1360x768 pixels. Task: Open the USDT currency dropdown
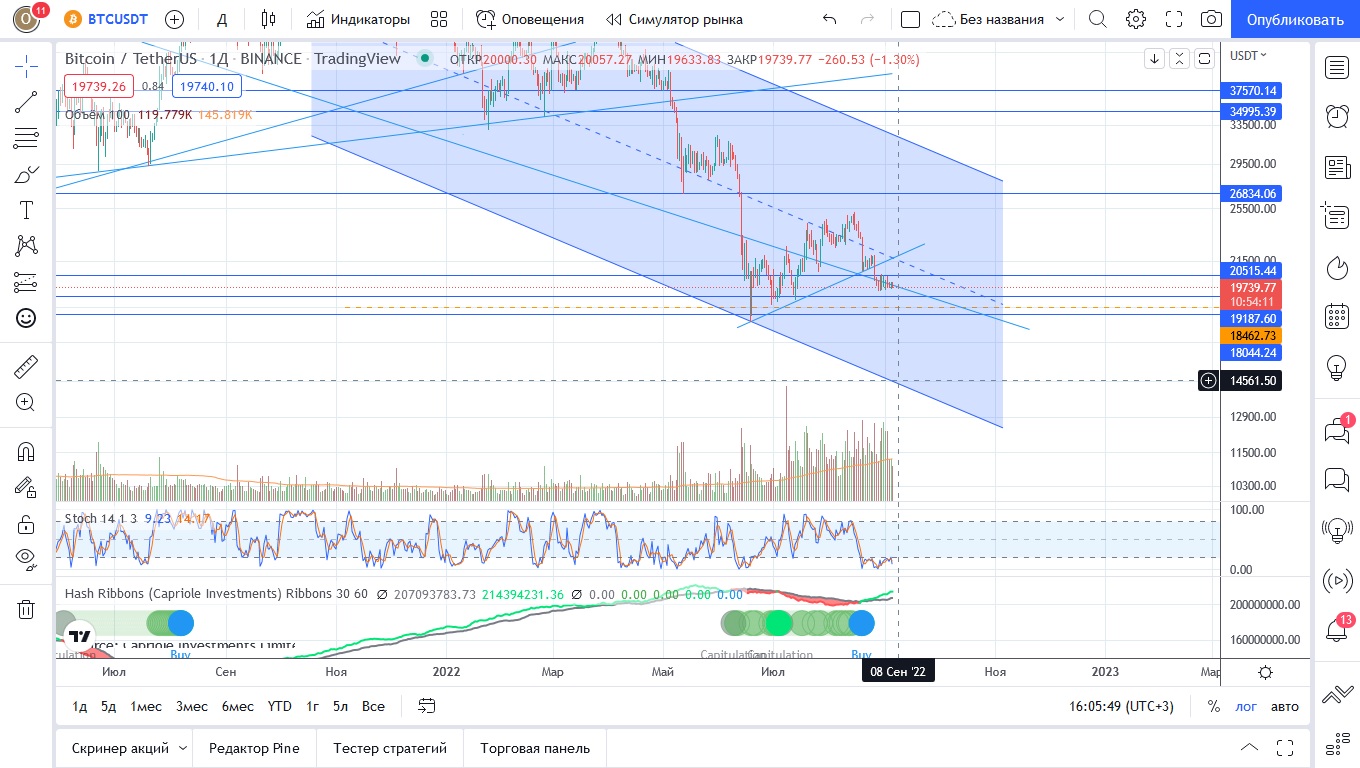[x=1248, y=56]
